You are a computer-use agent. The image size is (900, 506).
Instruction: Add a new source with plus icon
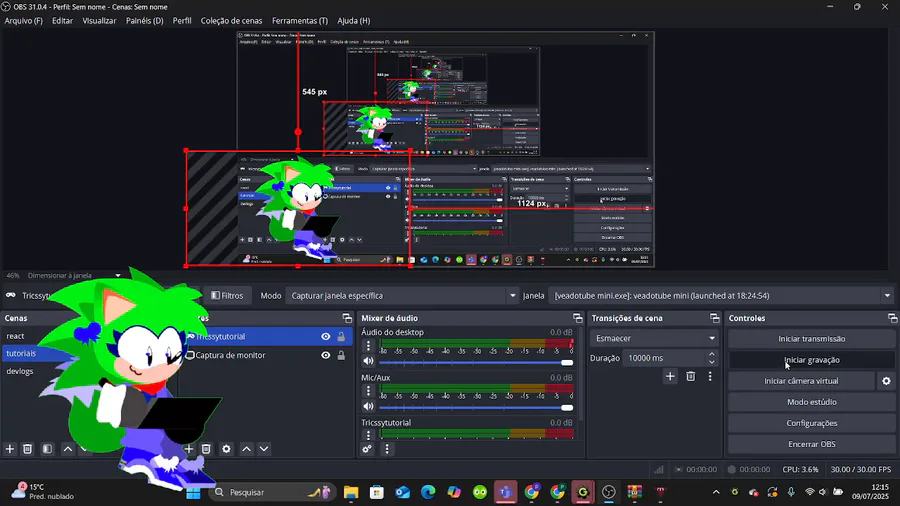click(189, 449)
